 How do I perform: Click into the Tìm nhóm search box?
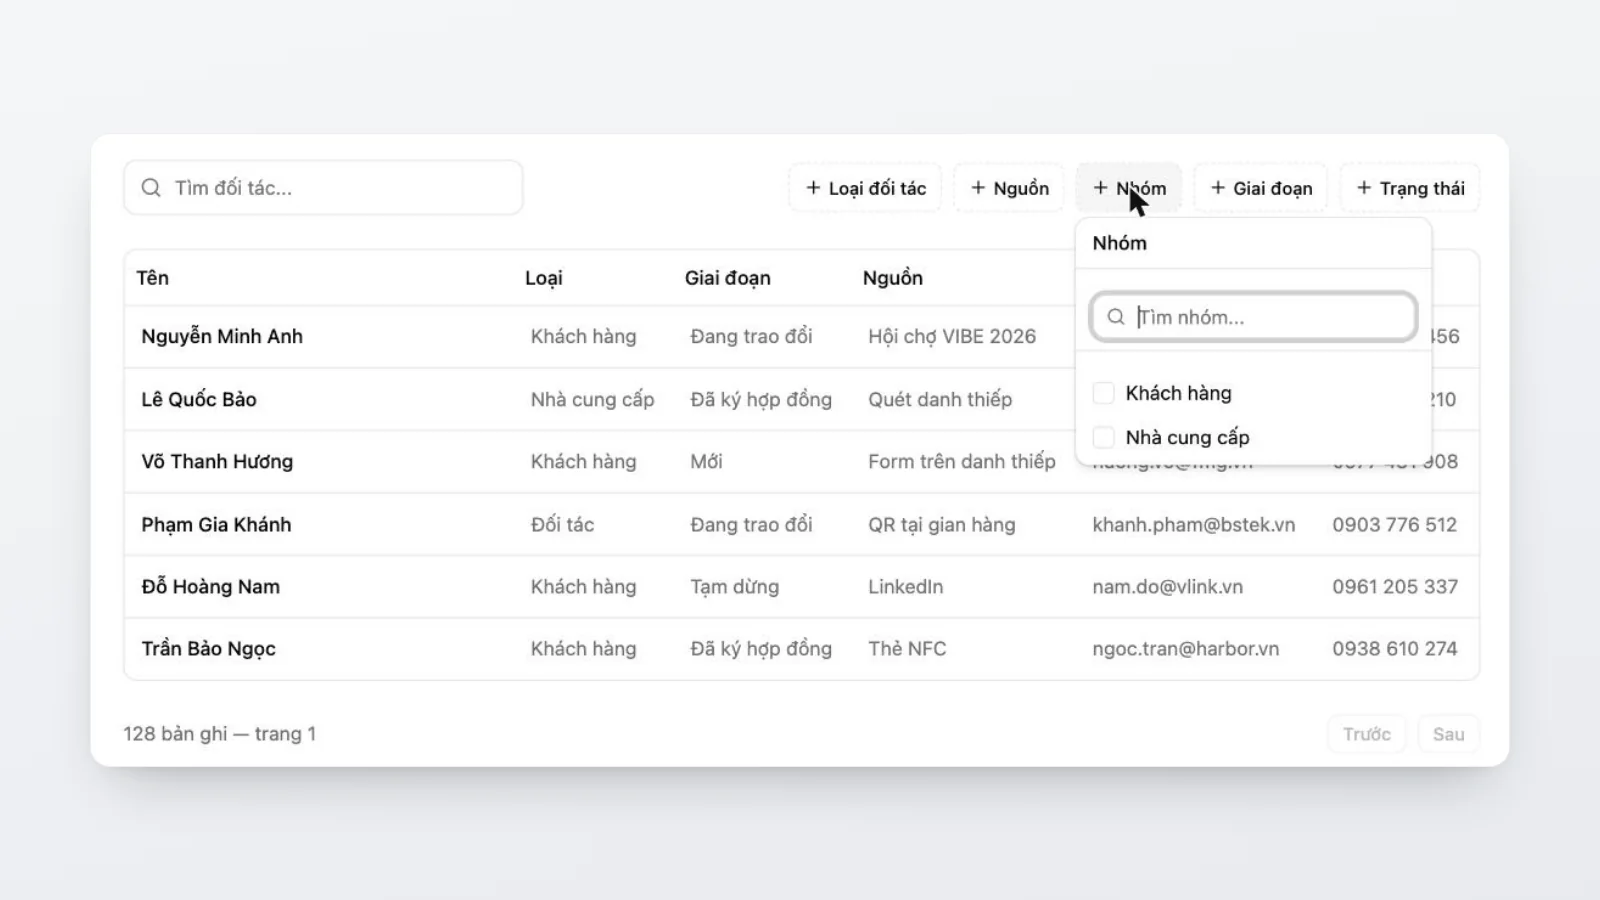pyautogui.click(x=1253, y=317)
